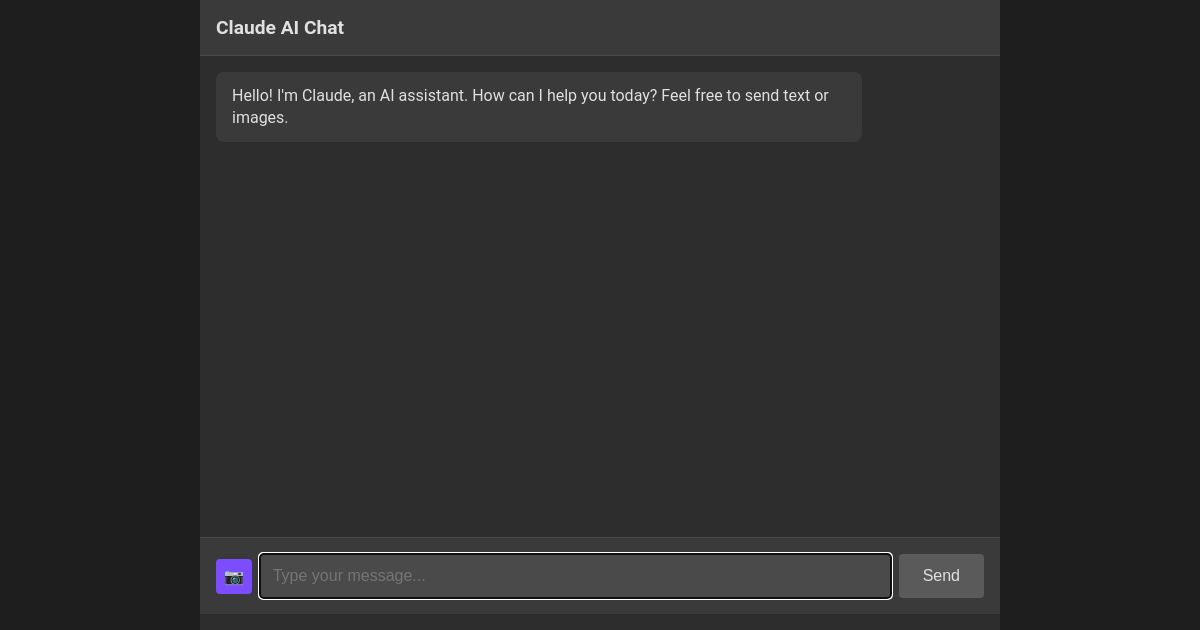Click the dark input composer bar

tap(600, 610)
